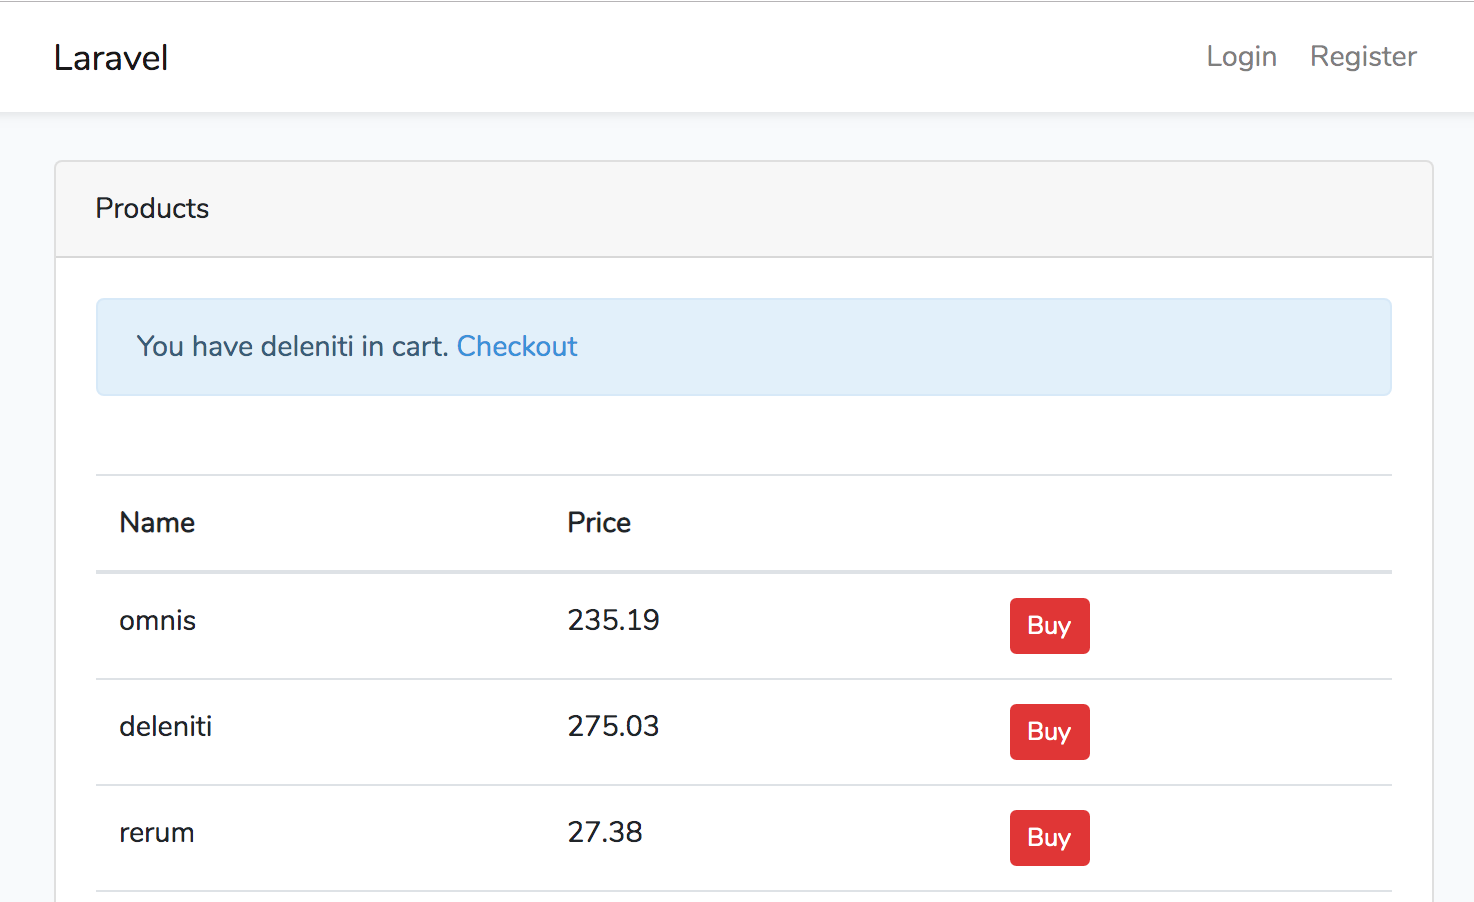Select the rerum product name
The height and width of the screenshot is (902, 1474).
[x=156, y=832]
